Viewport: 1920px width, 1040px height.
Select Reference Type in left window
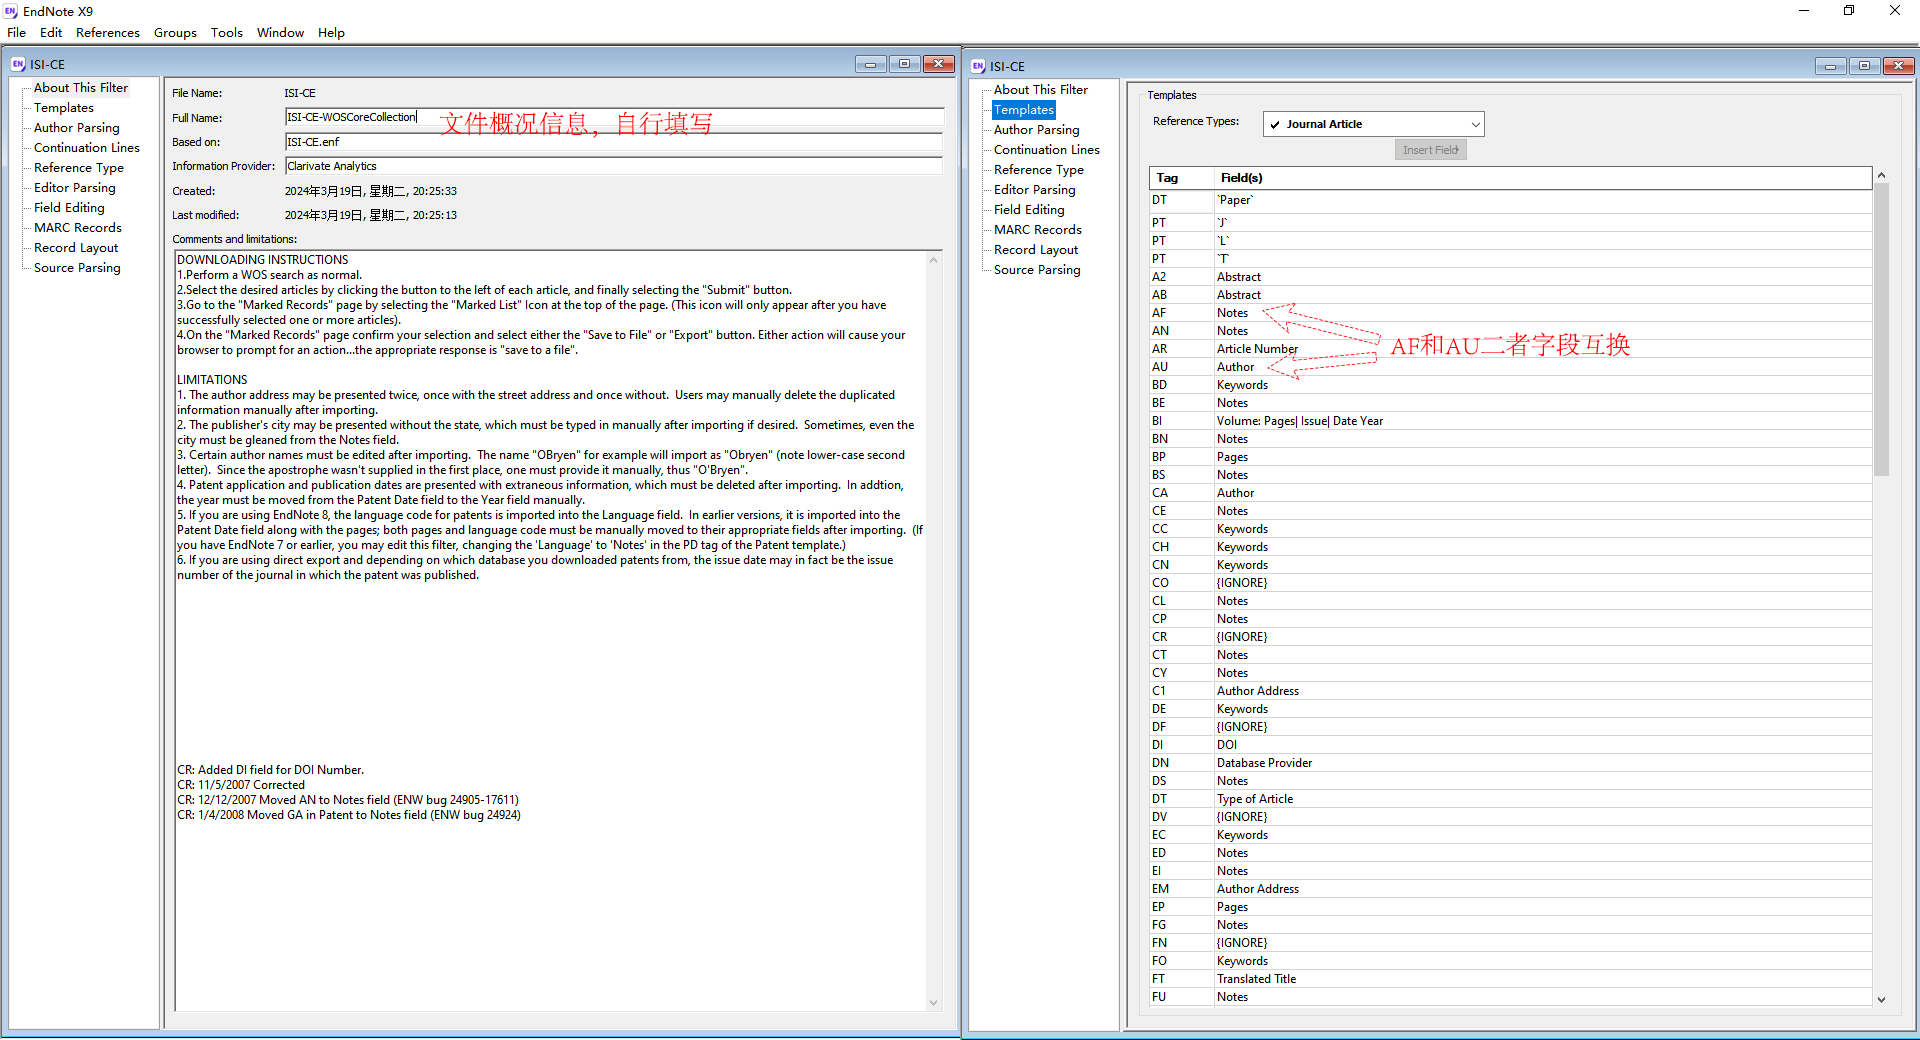click(79, 168)
